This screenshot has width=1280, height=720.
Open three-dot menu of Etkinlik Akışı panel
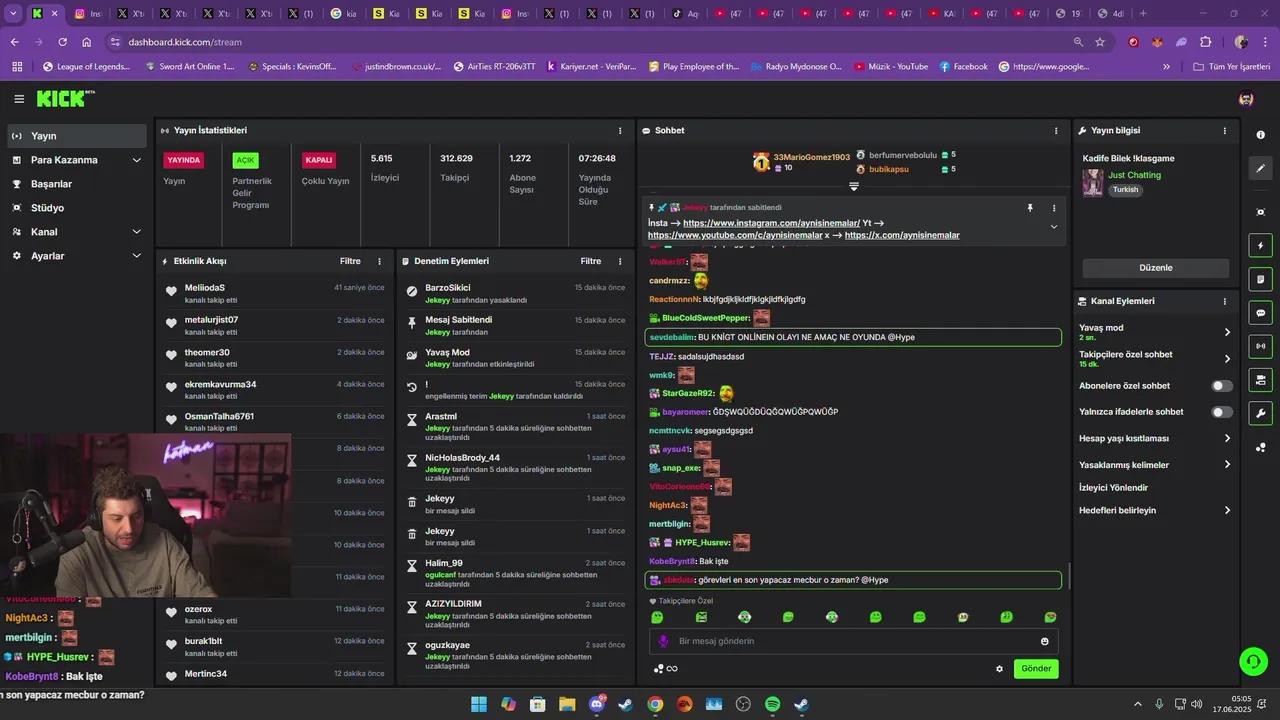click(x=379, y=261)
